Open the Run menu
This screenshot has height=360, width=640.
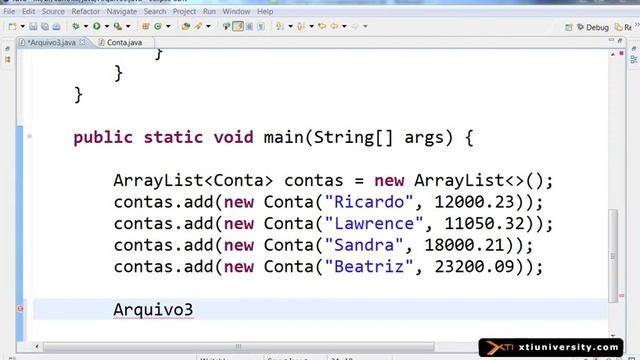[x=209, y=11]
